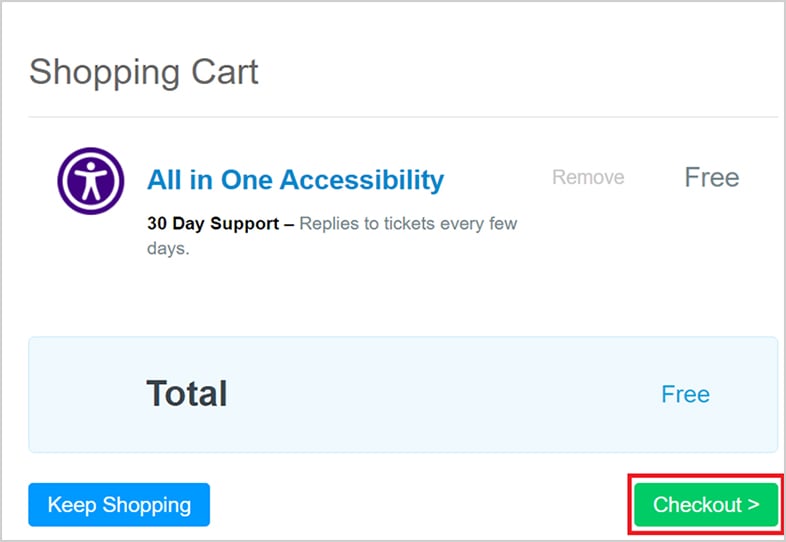Select the bold 30 Day Support text
Screen dimensions: 786x542
point(213,223)
